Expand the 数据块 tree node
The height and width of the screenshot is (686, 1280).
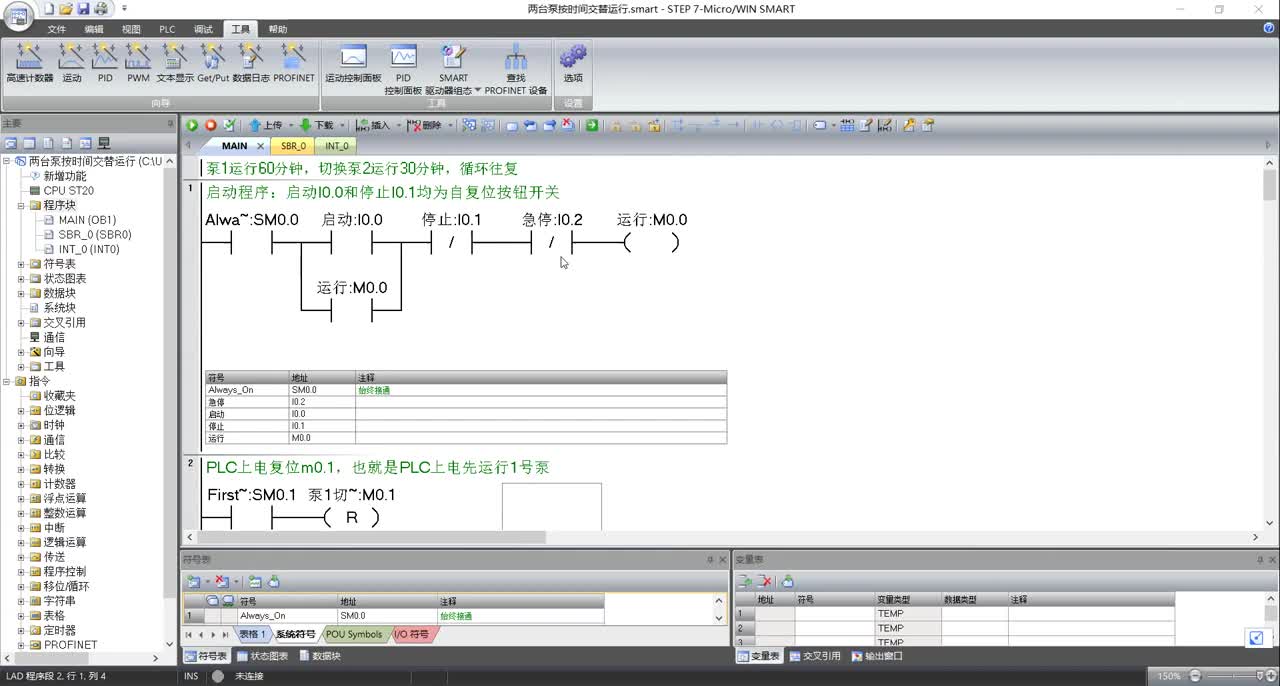pyautogui.click(x=22, y=293)
